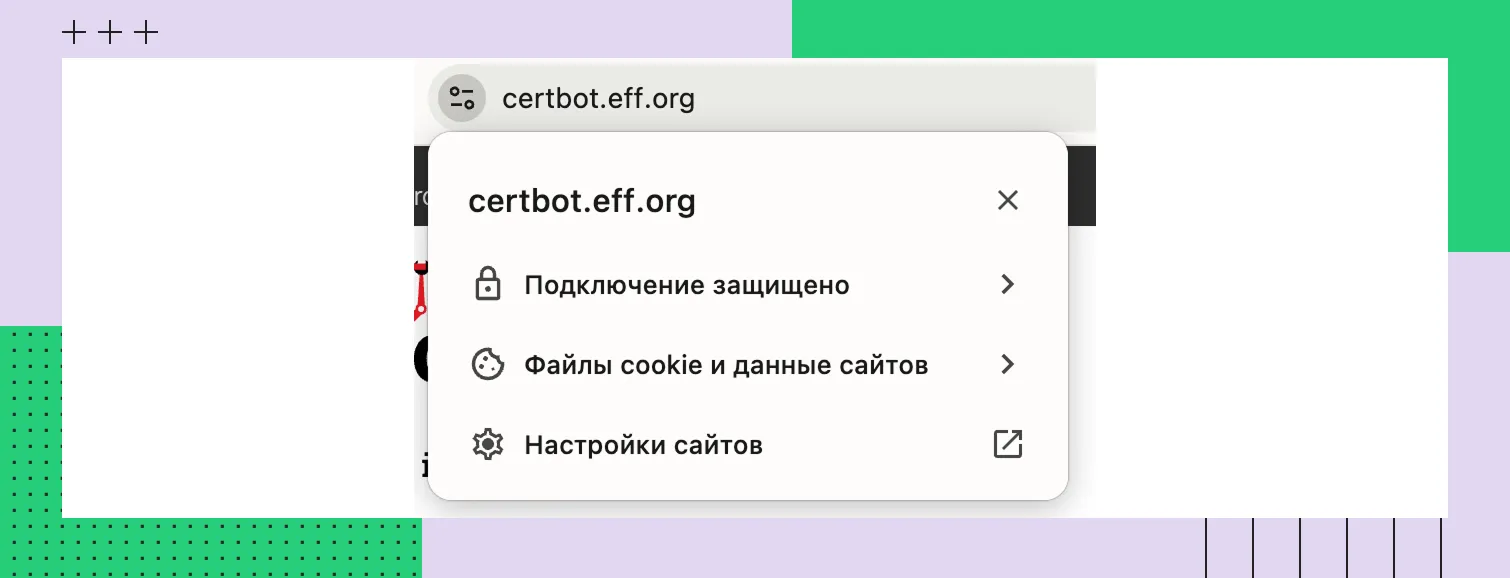The image size is (1510, 578).
Task: Click inside the browser address bar field
Action: 850,97
